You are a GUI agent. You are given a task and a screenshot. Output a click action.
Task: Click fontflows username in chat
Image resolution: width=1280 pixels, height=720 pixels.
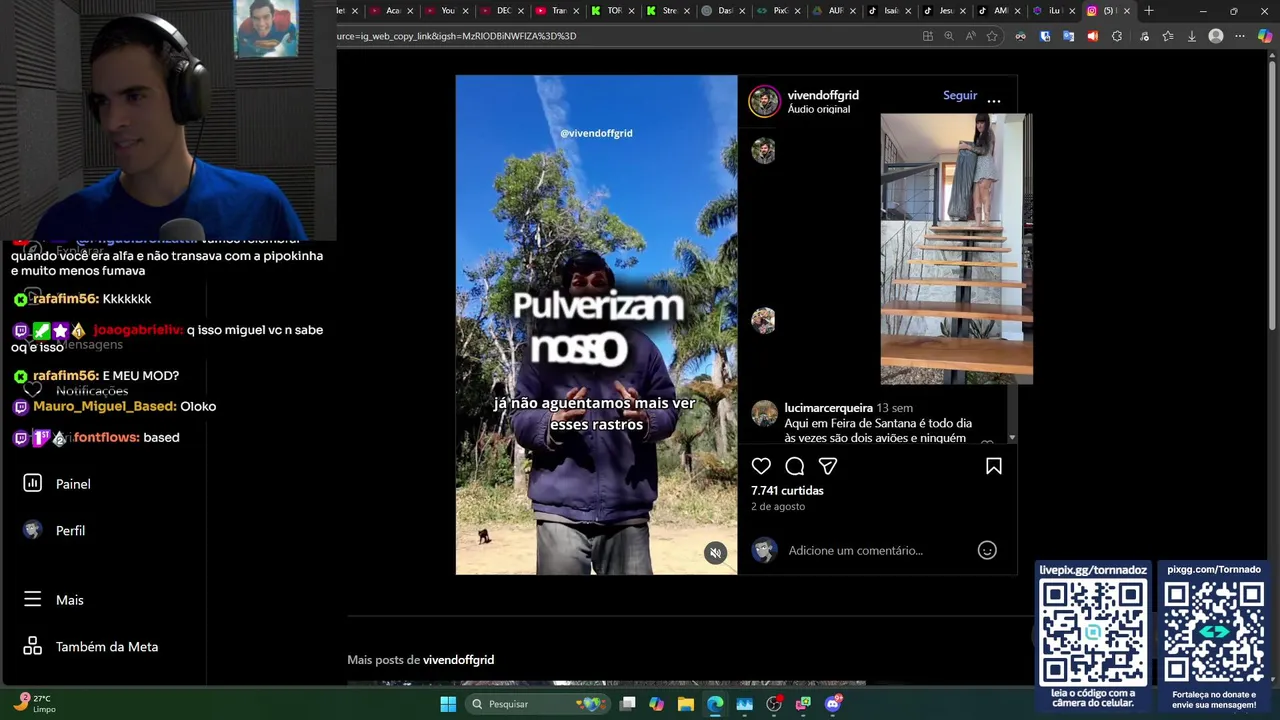(106, 437)
